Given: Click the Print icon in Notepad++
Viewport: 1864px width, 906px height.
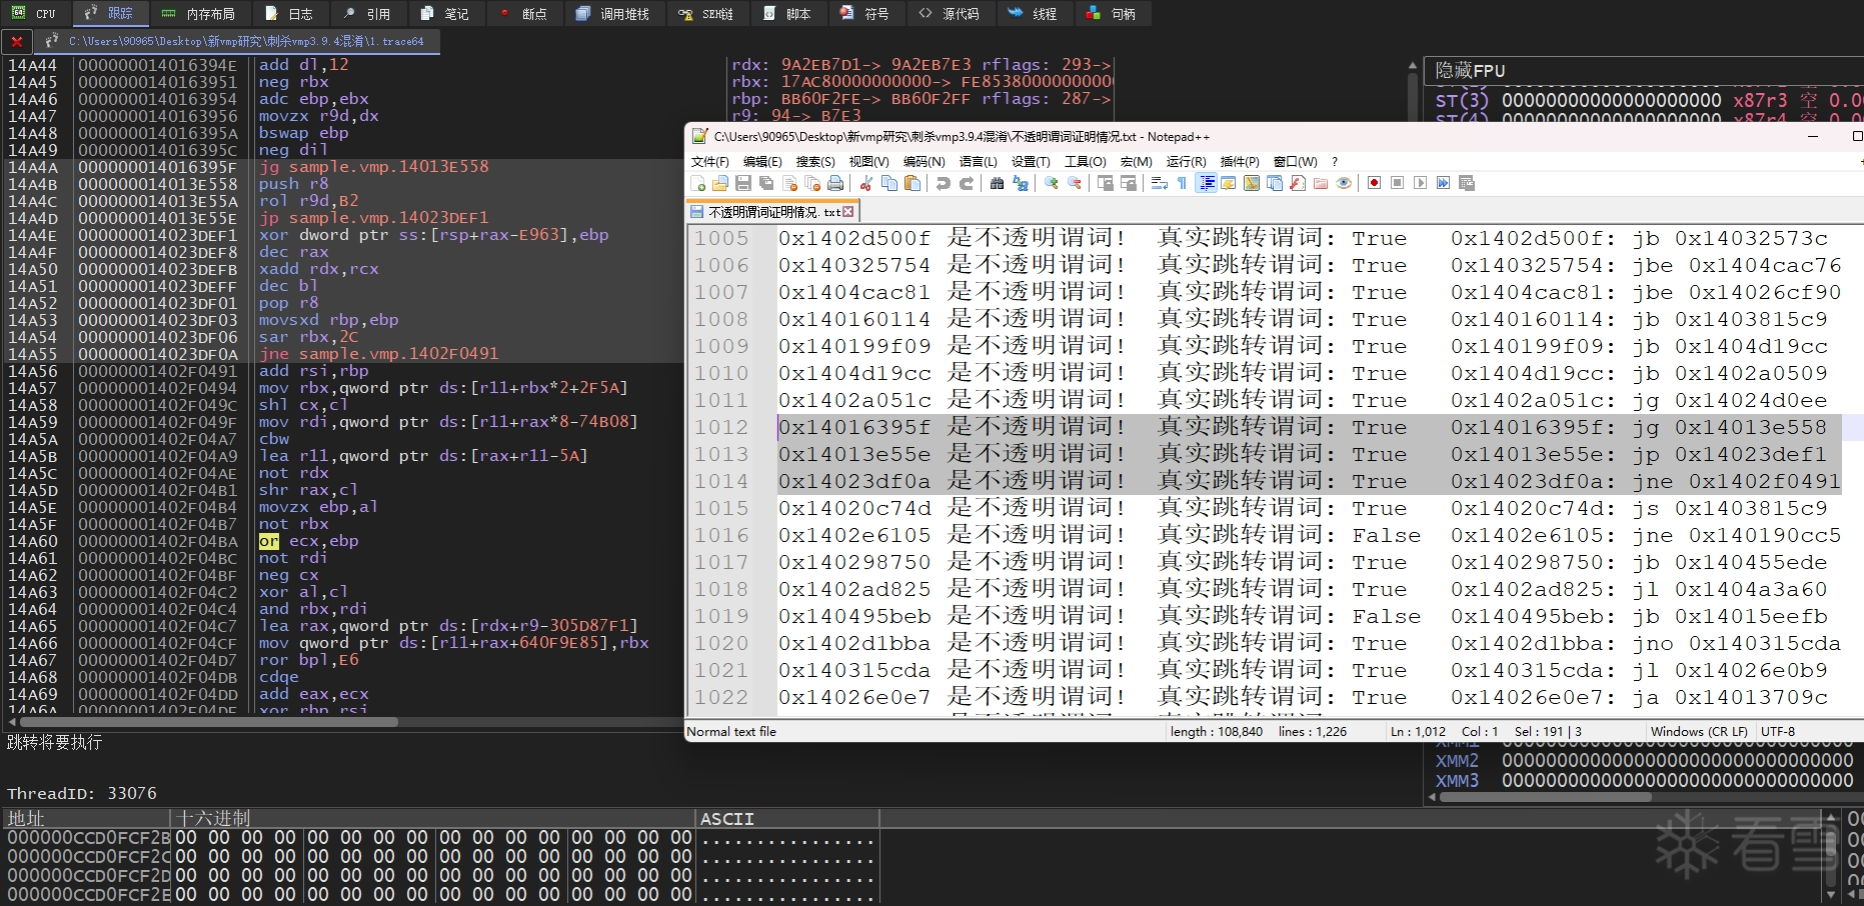Looking at the screenshot, I should [x=835, y=183].
